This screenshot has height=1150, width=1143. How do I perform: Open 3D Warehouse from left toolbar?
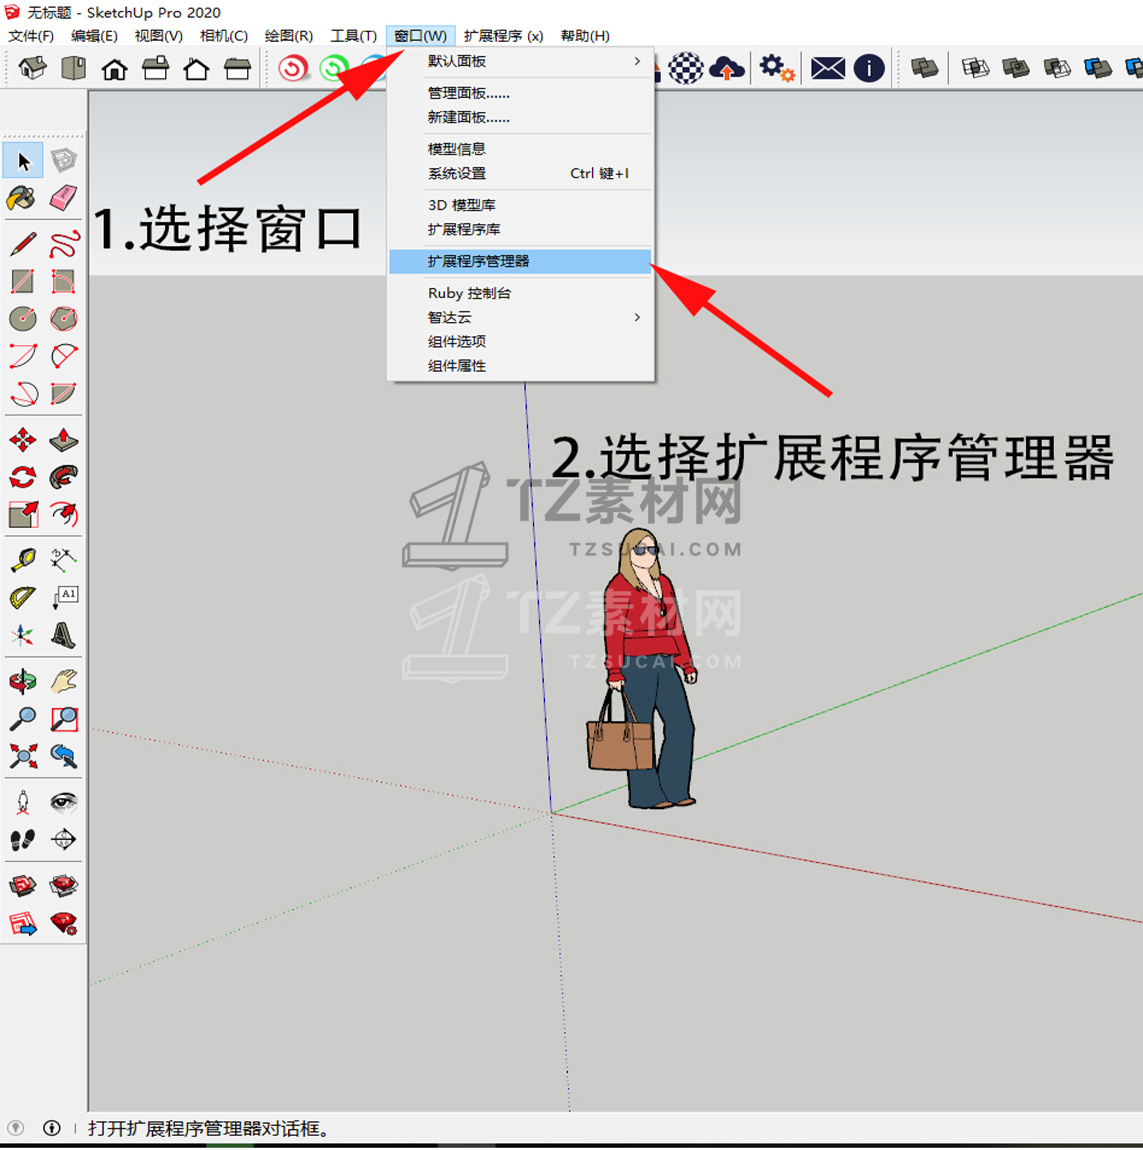[x=23, y=886]
